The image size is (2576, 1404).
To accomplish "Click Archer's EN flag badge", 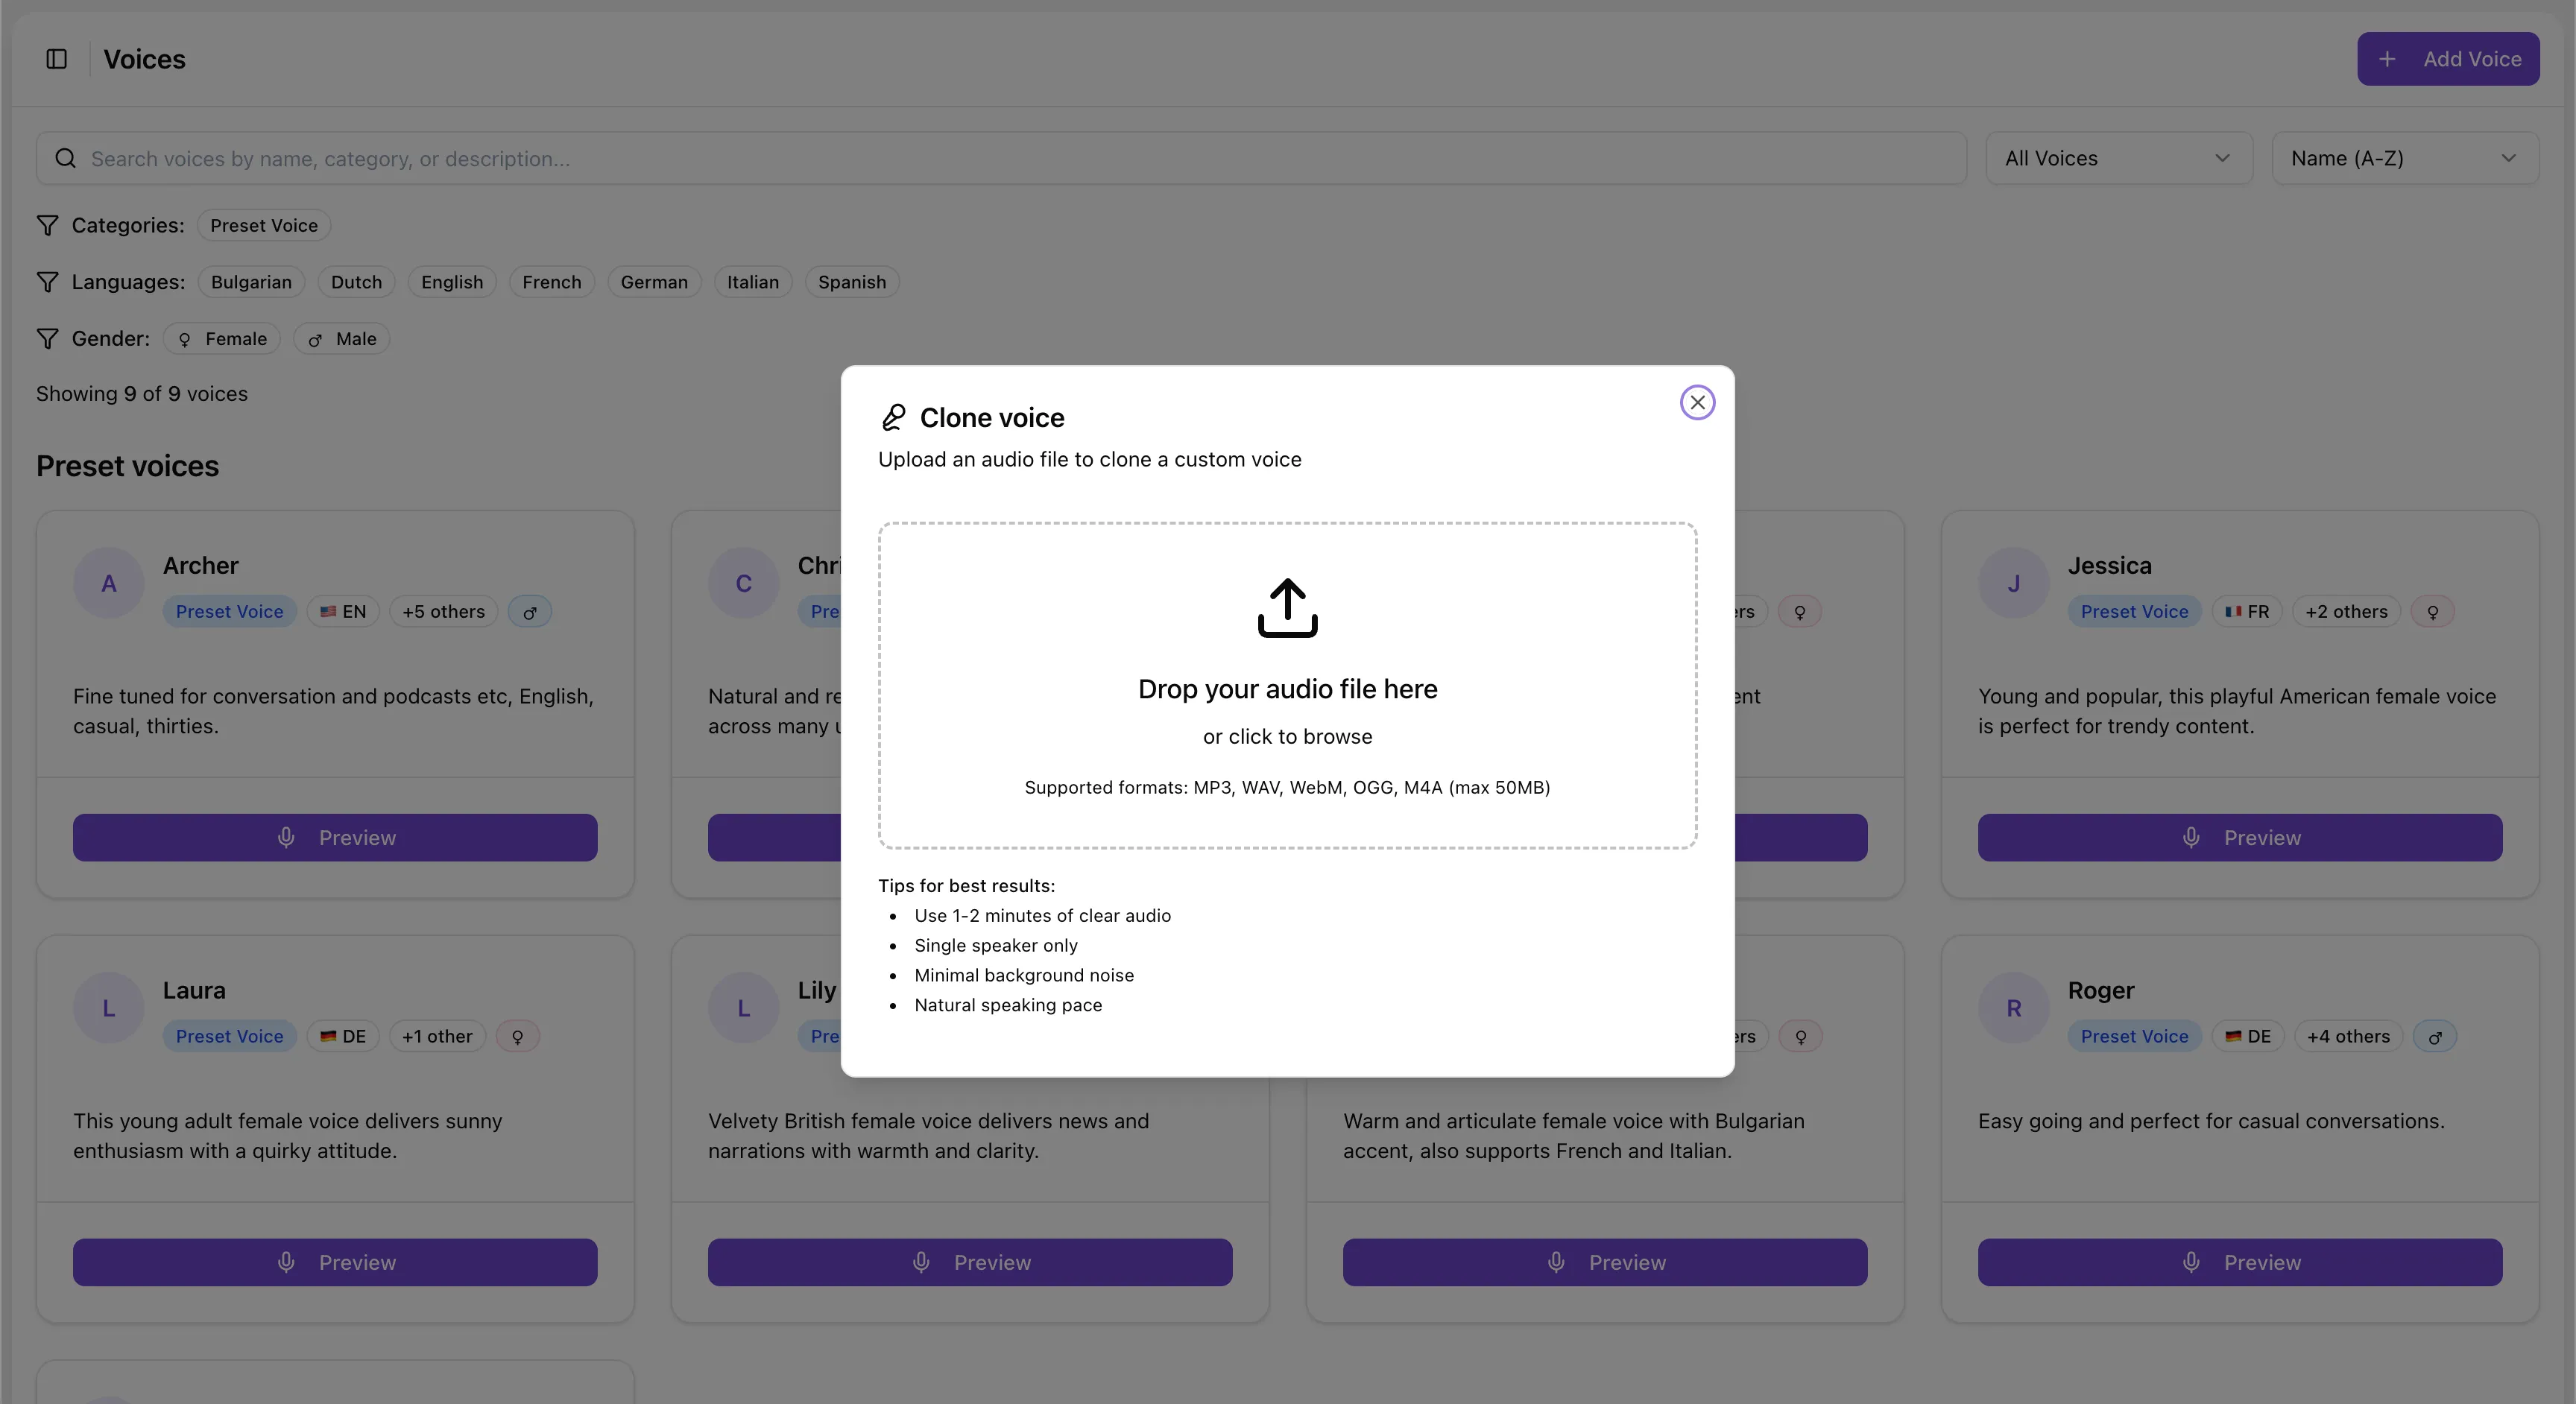I will pyautogui.click(x=343, y=612).
